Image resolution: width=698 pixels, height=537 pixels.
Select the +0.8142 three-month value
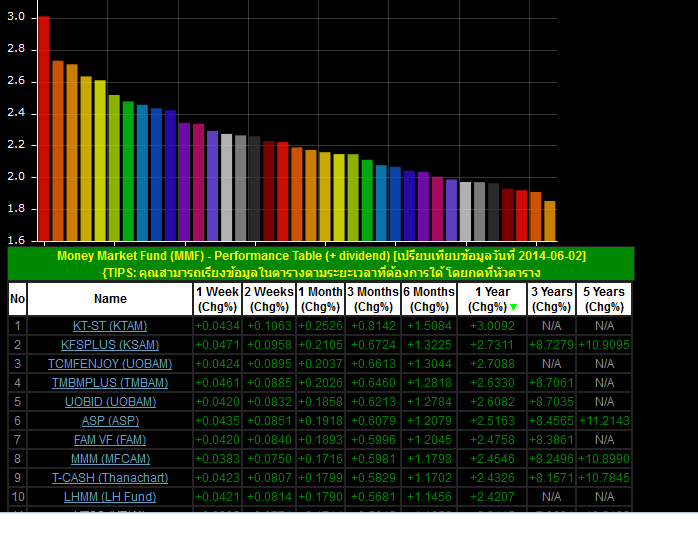pyautogui.click(x=373, y=326)
